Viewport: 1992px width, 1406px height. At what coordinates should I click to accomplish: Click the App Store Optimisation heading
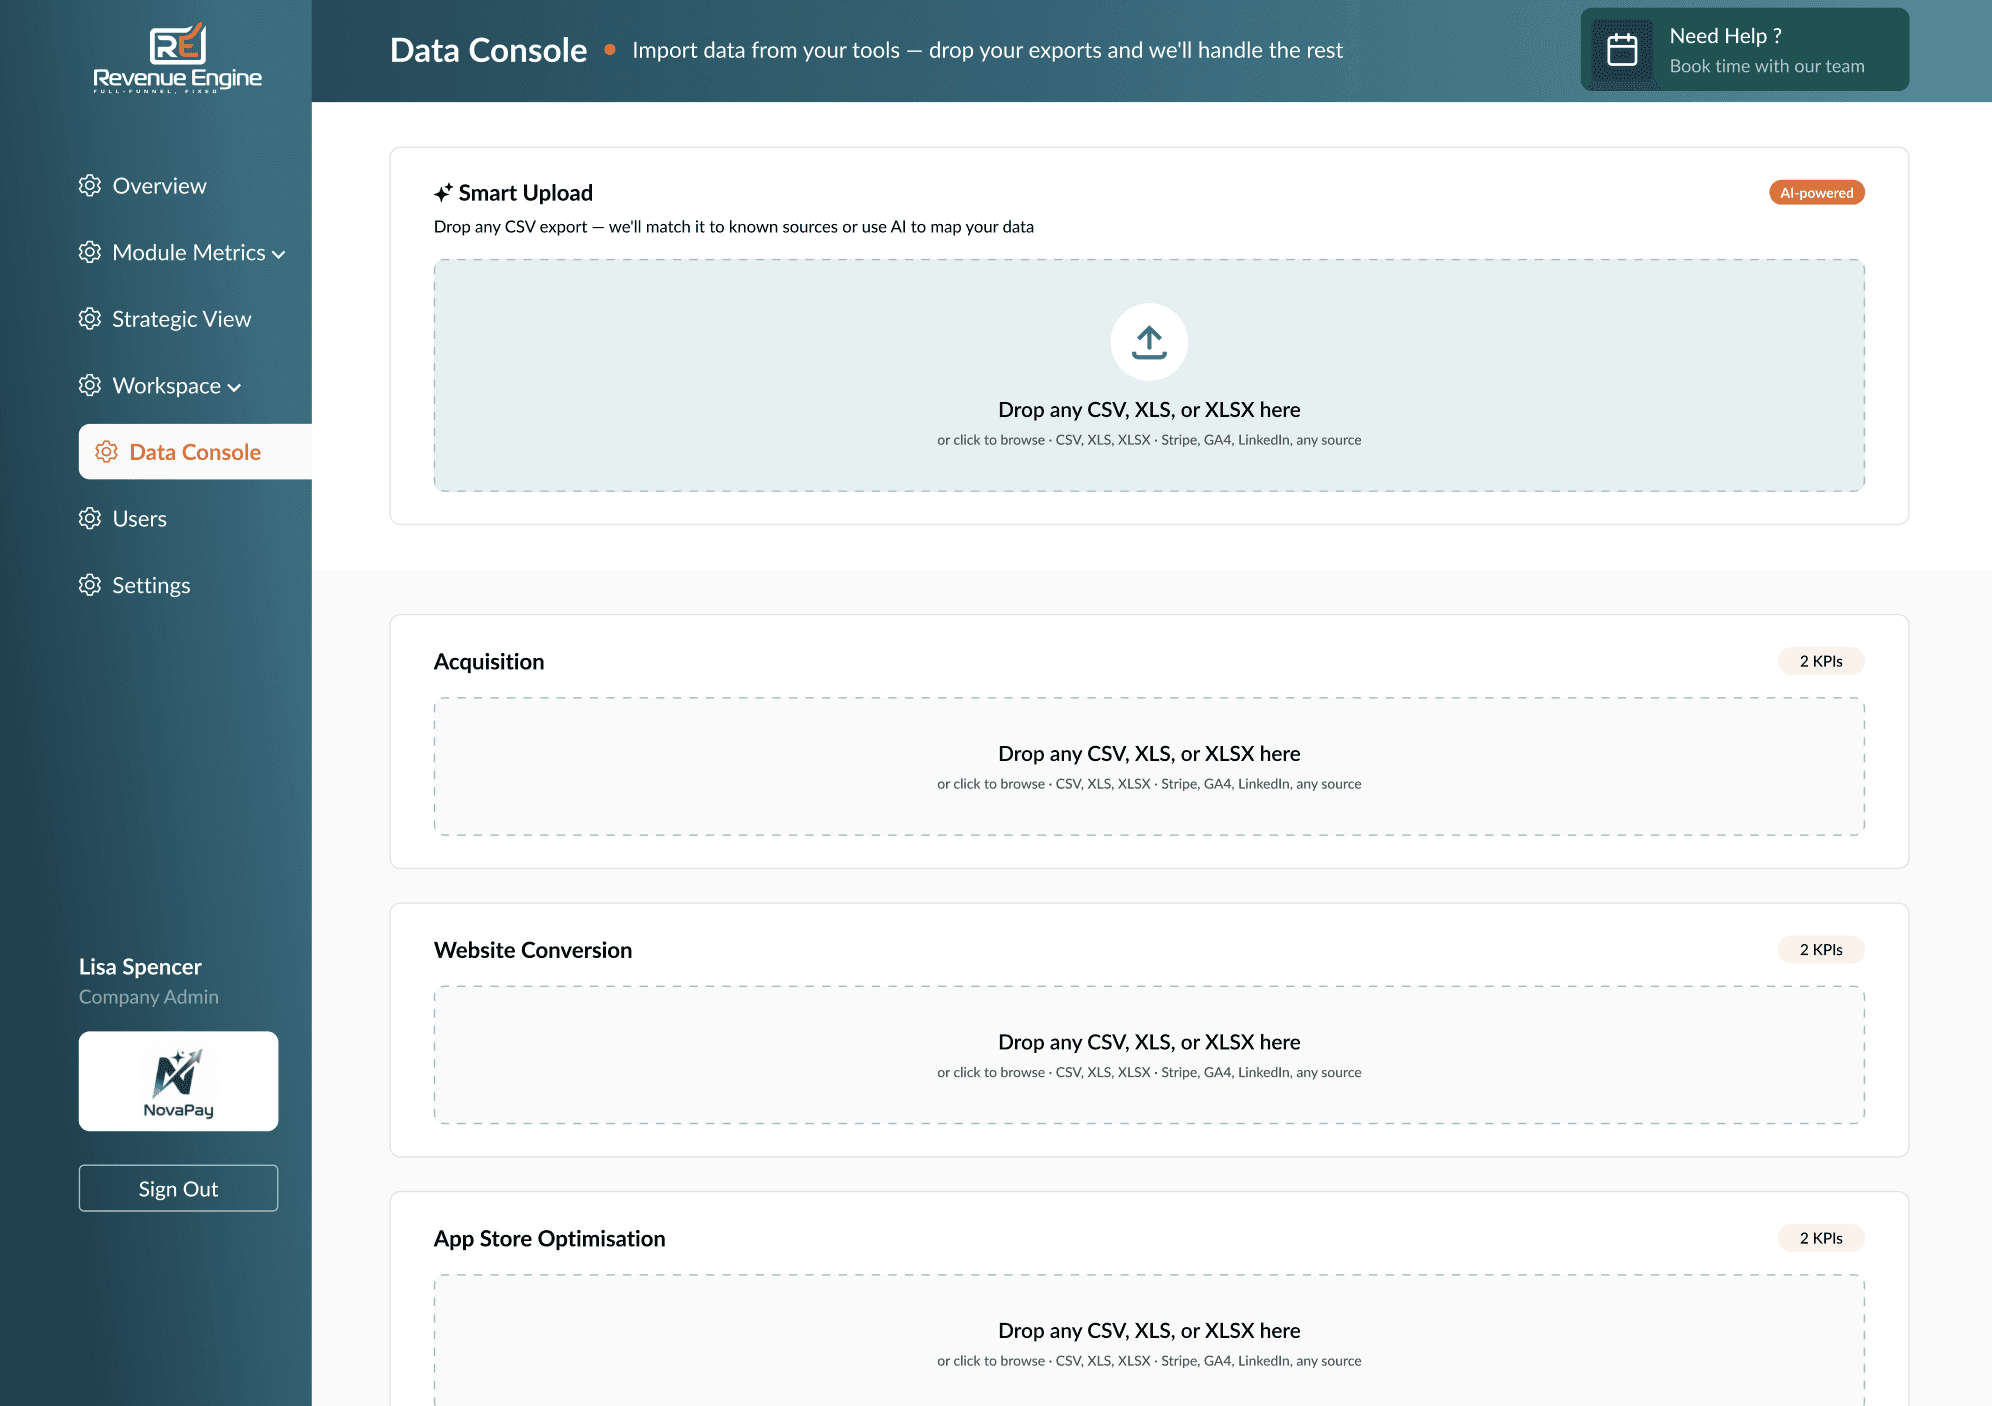549,1239
